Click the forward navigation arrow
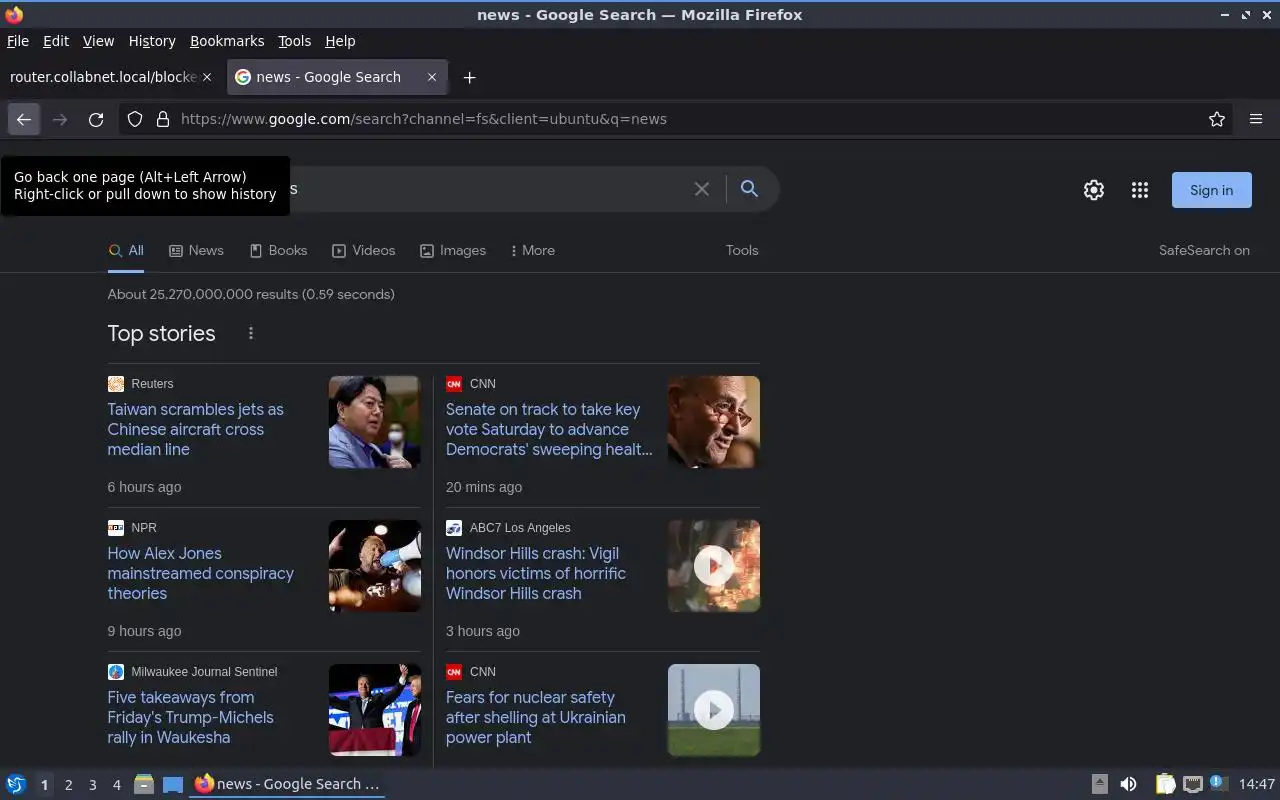This screenshot has height=800, width=1280. pyautogui.click(x=60, y=119)
